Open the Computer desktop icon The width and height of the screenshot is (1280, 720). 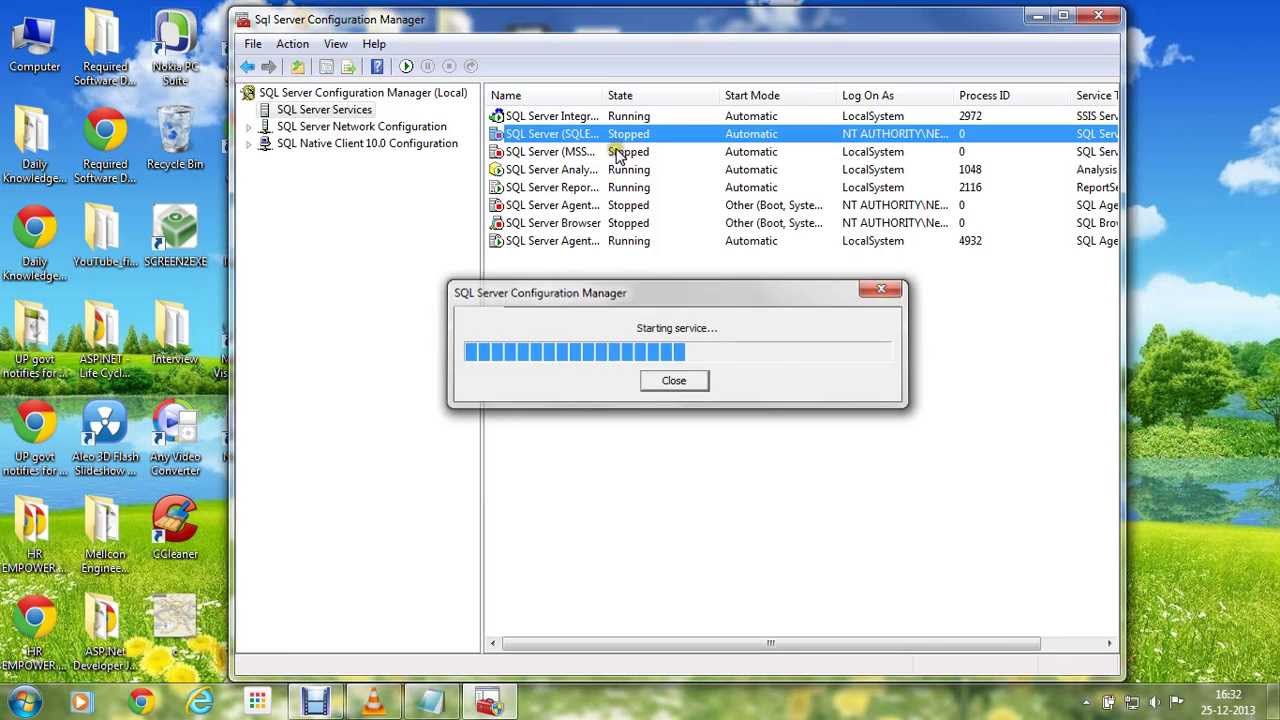coord(34,42)
